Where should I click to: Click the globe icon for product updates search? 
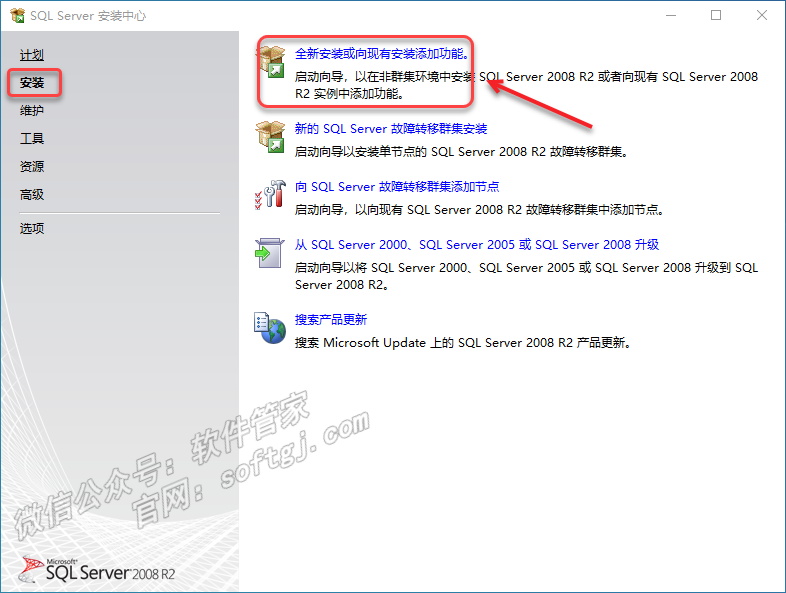coord(270,328)
